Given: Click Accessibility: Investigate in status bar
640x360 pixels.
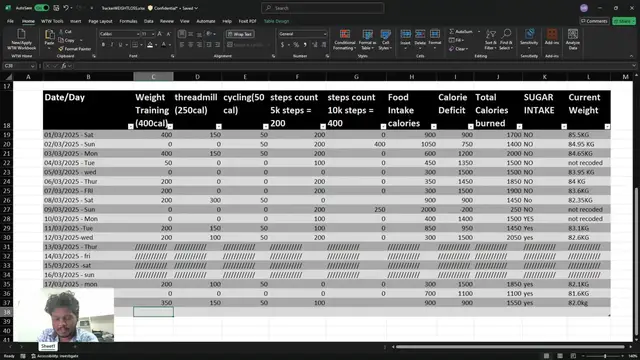Looking at the screenshot, I should coord(55,356).
